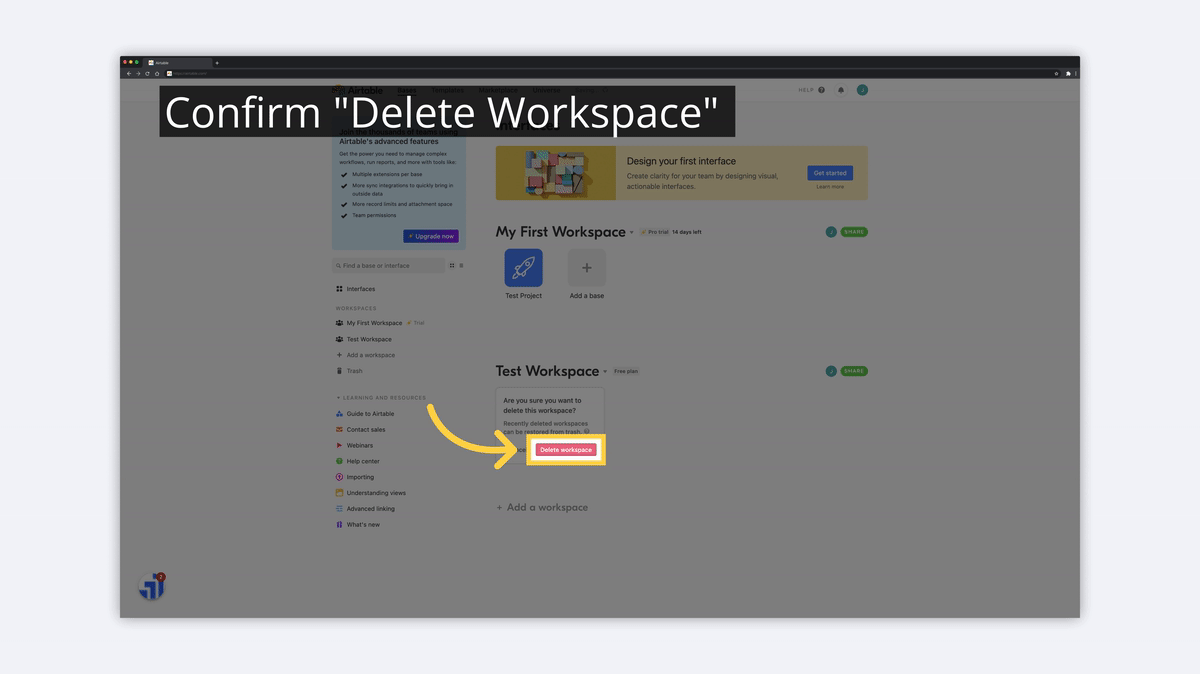Expand My First Workspace heading dropdown arrow
The height and width of the screenshot is (674, 1200).
click(632, 233)
